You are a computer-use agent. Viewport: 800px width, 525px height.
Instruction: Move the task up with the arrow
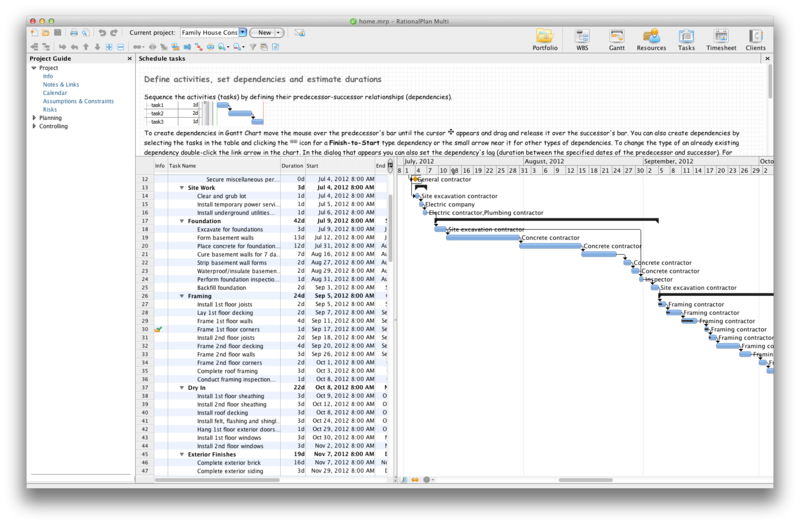tap(86, 47)
